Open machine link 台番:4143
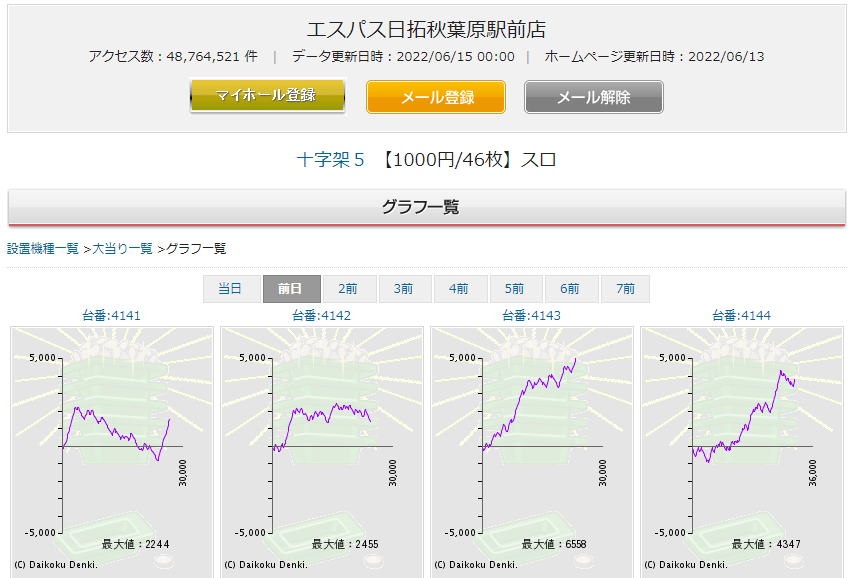The height and width of the screenshot is (578, 850). click(531, 316)
